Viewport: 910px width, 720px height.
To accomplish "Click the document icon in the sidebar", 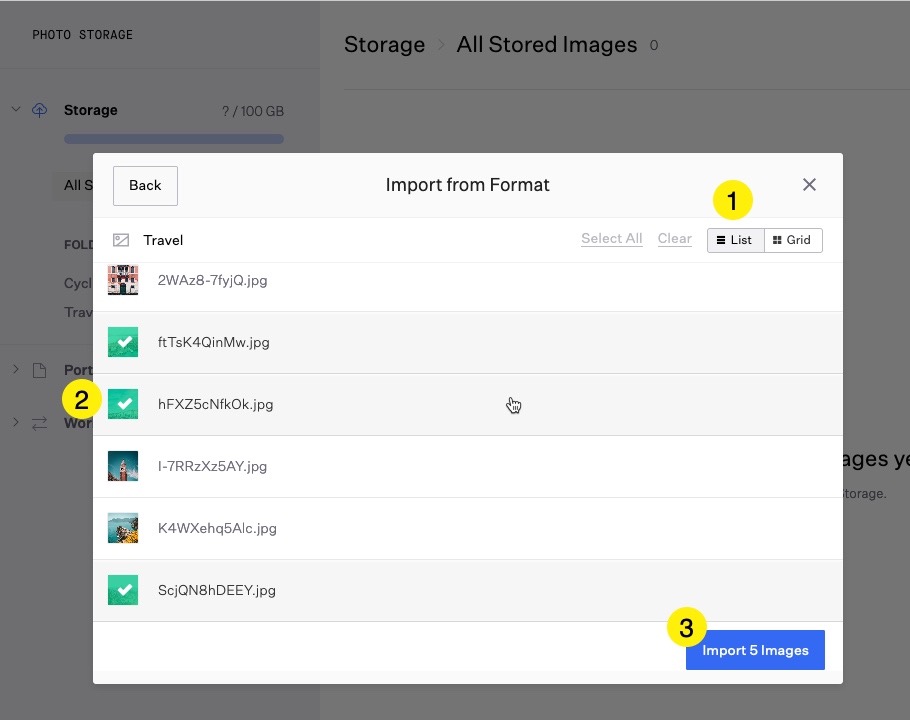I will 40,370.
